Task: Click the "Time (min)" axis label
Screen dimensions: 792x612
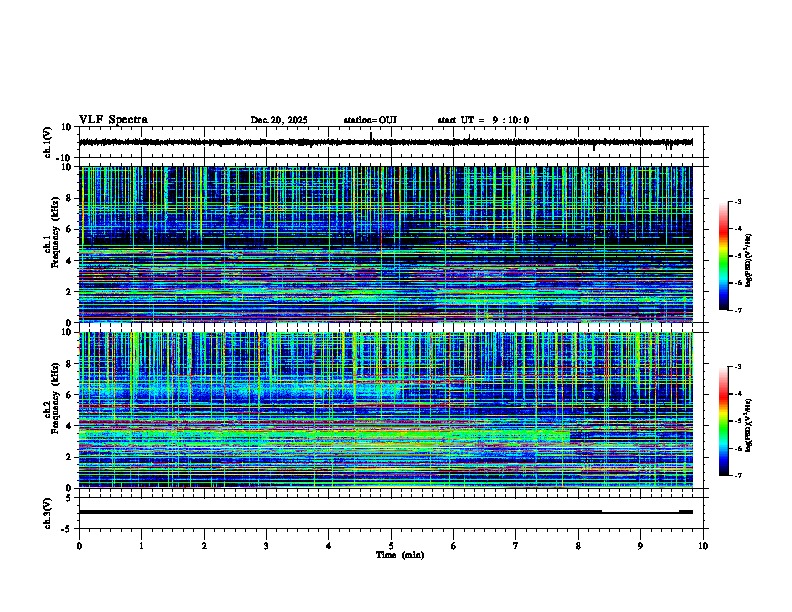Action: [x=400, y=555]
